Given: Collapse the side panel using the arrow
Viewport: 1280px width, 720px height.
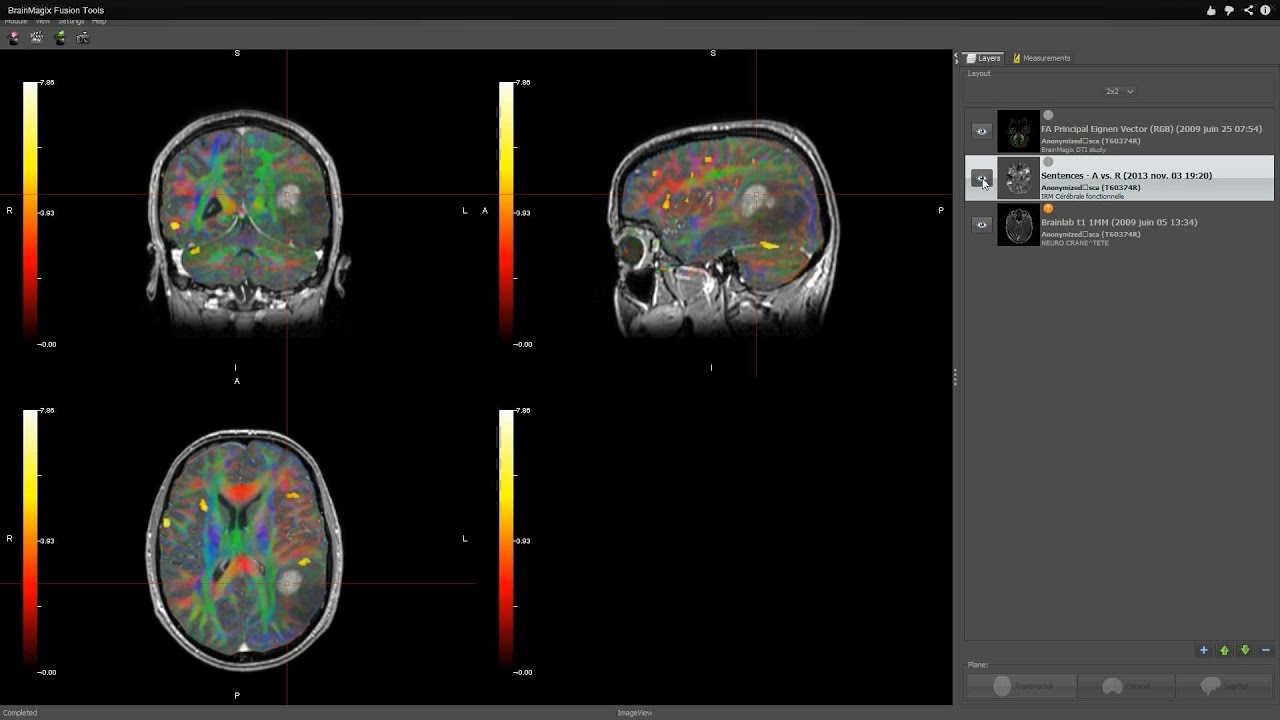Looking at the screenshot, I should point(956,58).
